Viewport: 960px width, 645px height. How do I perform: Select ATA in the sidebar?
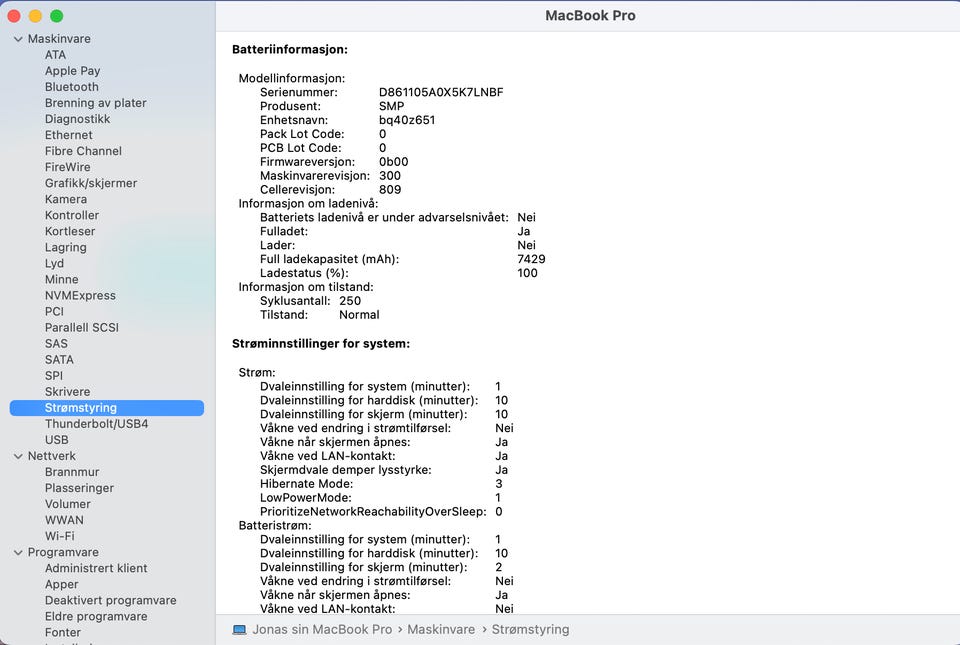[55, 55]
